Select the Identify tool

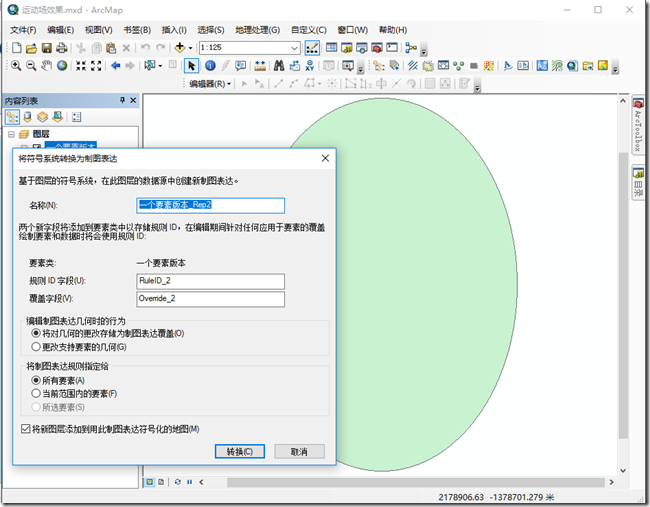(x=211, y=65)
